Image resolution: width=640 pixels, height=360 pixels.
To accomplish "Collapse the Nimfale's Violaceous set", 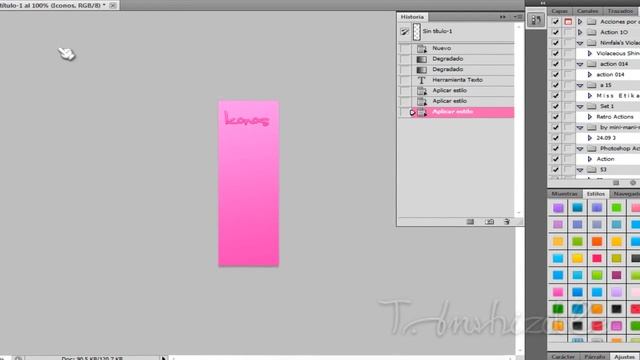I will pos(580,43).
